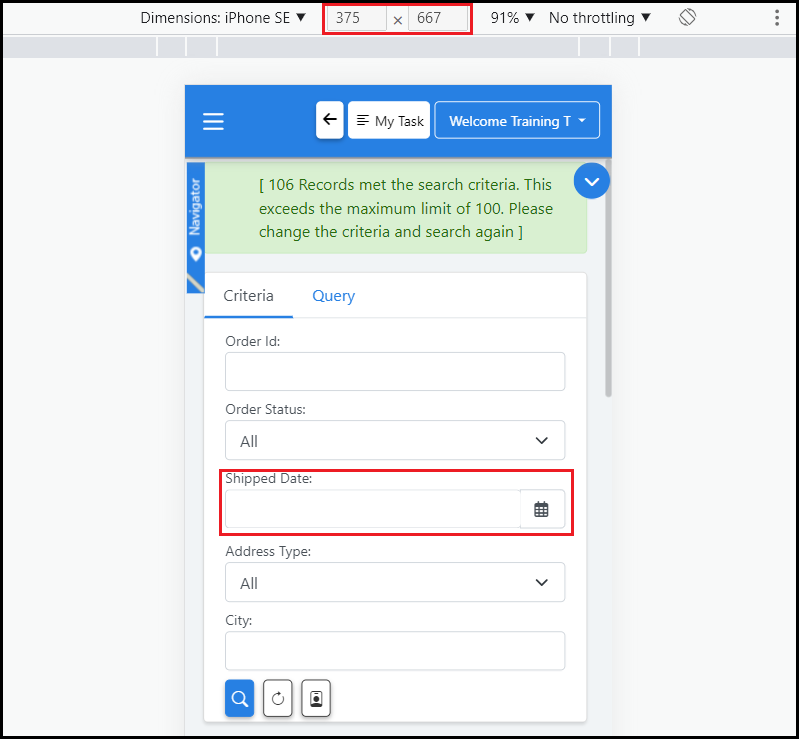Open the Shipped Date calendar picker
Screen dimensions: 799x739
(x=542, y=509)
